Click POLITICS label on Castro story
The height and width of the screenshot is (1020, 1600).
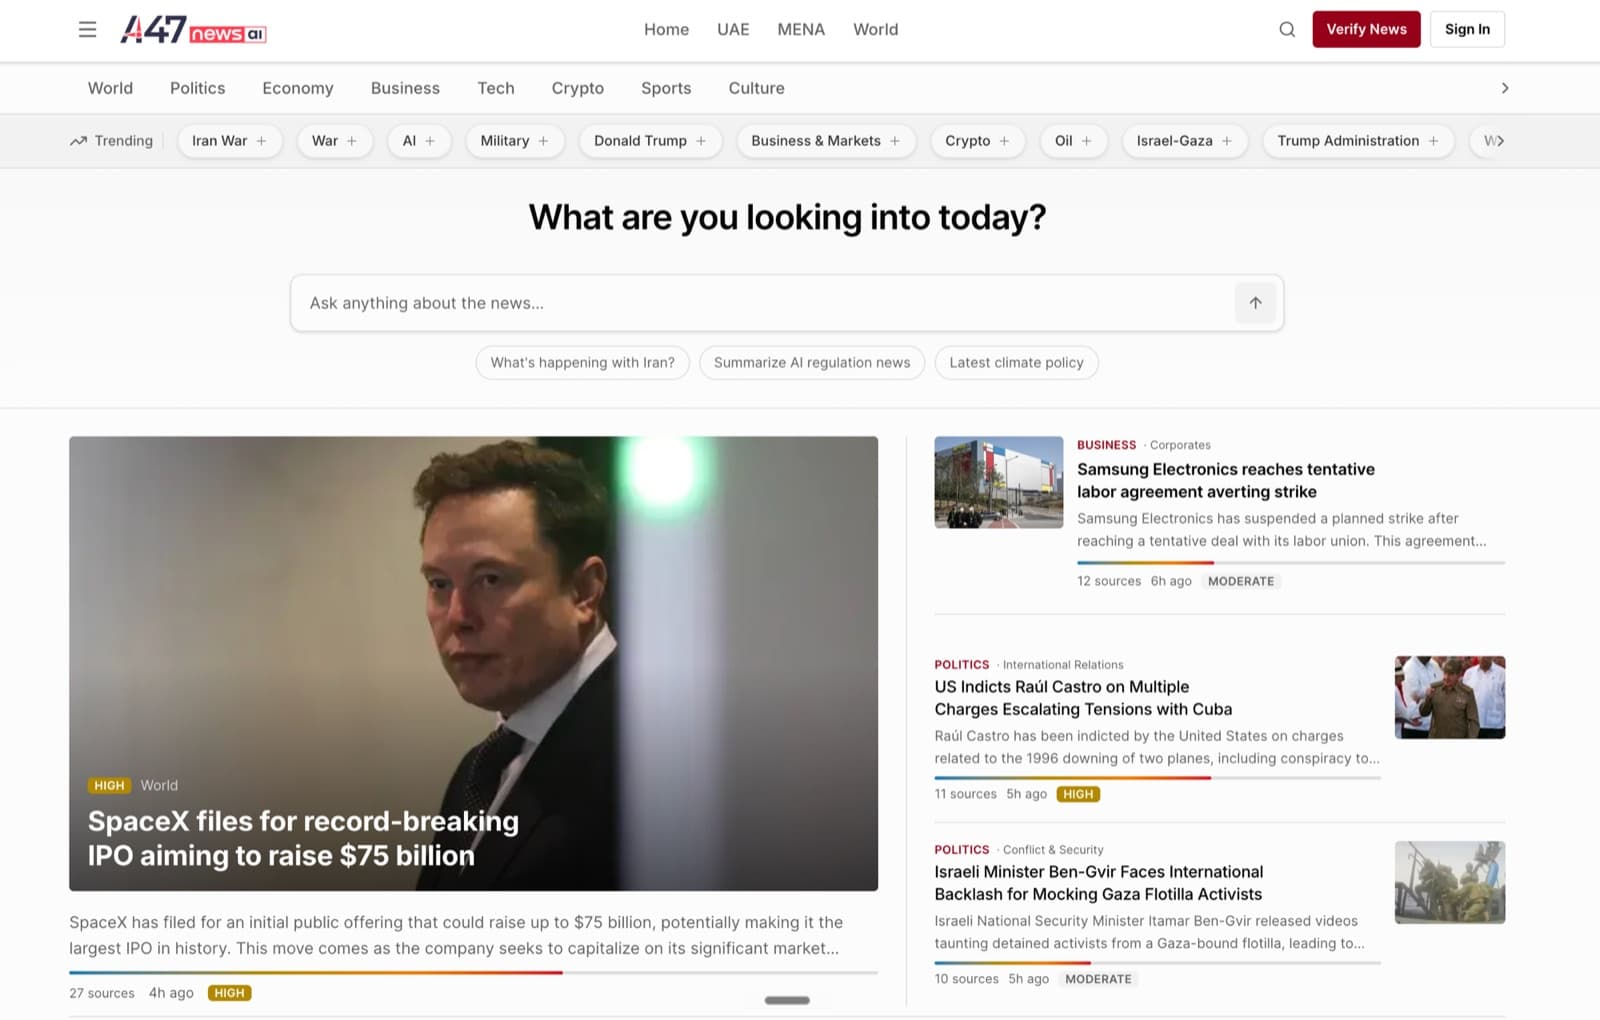click(961, 665)
